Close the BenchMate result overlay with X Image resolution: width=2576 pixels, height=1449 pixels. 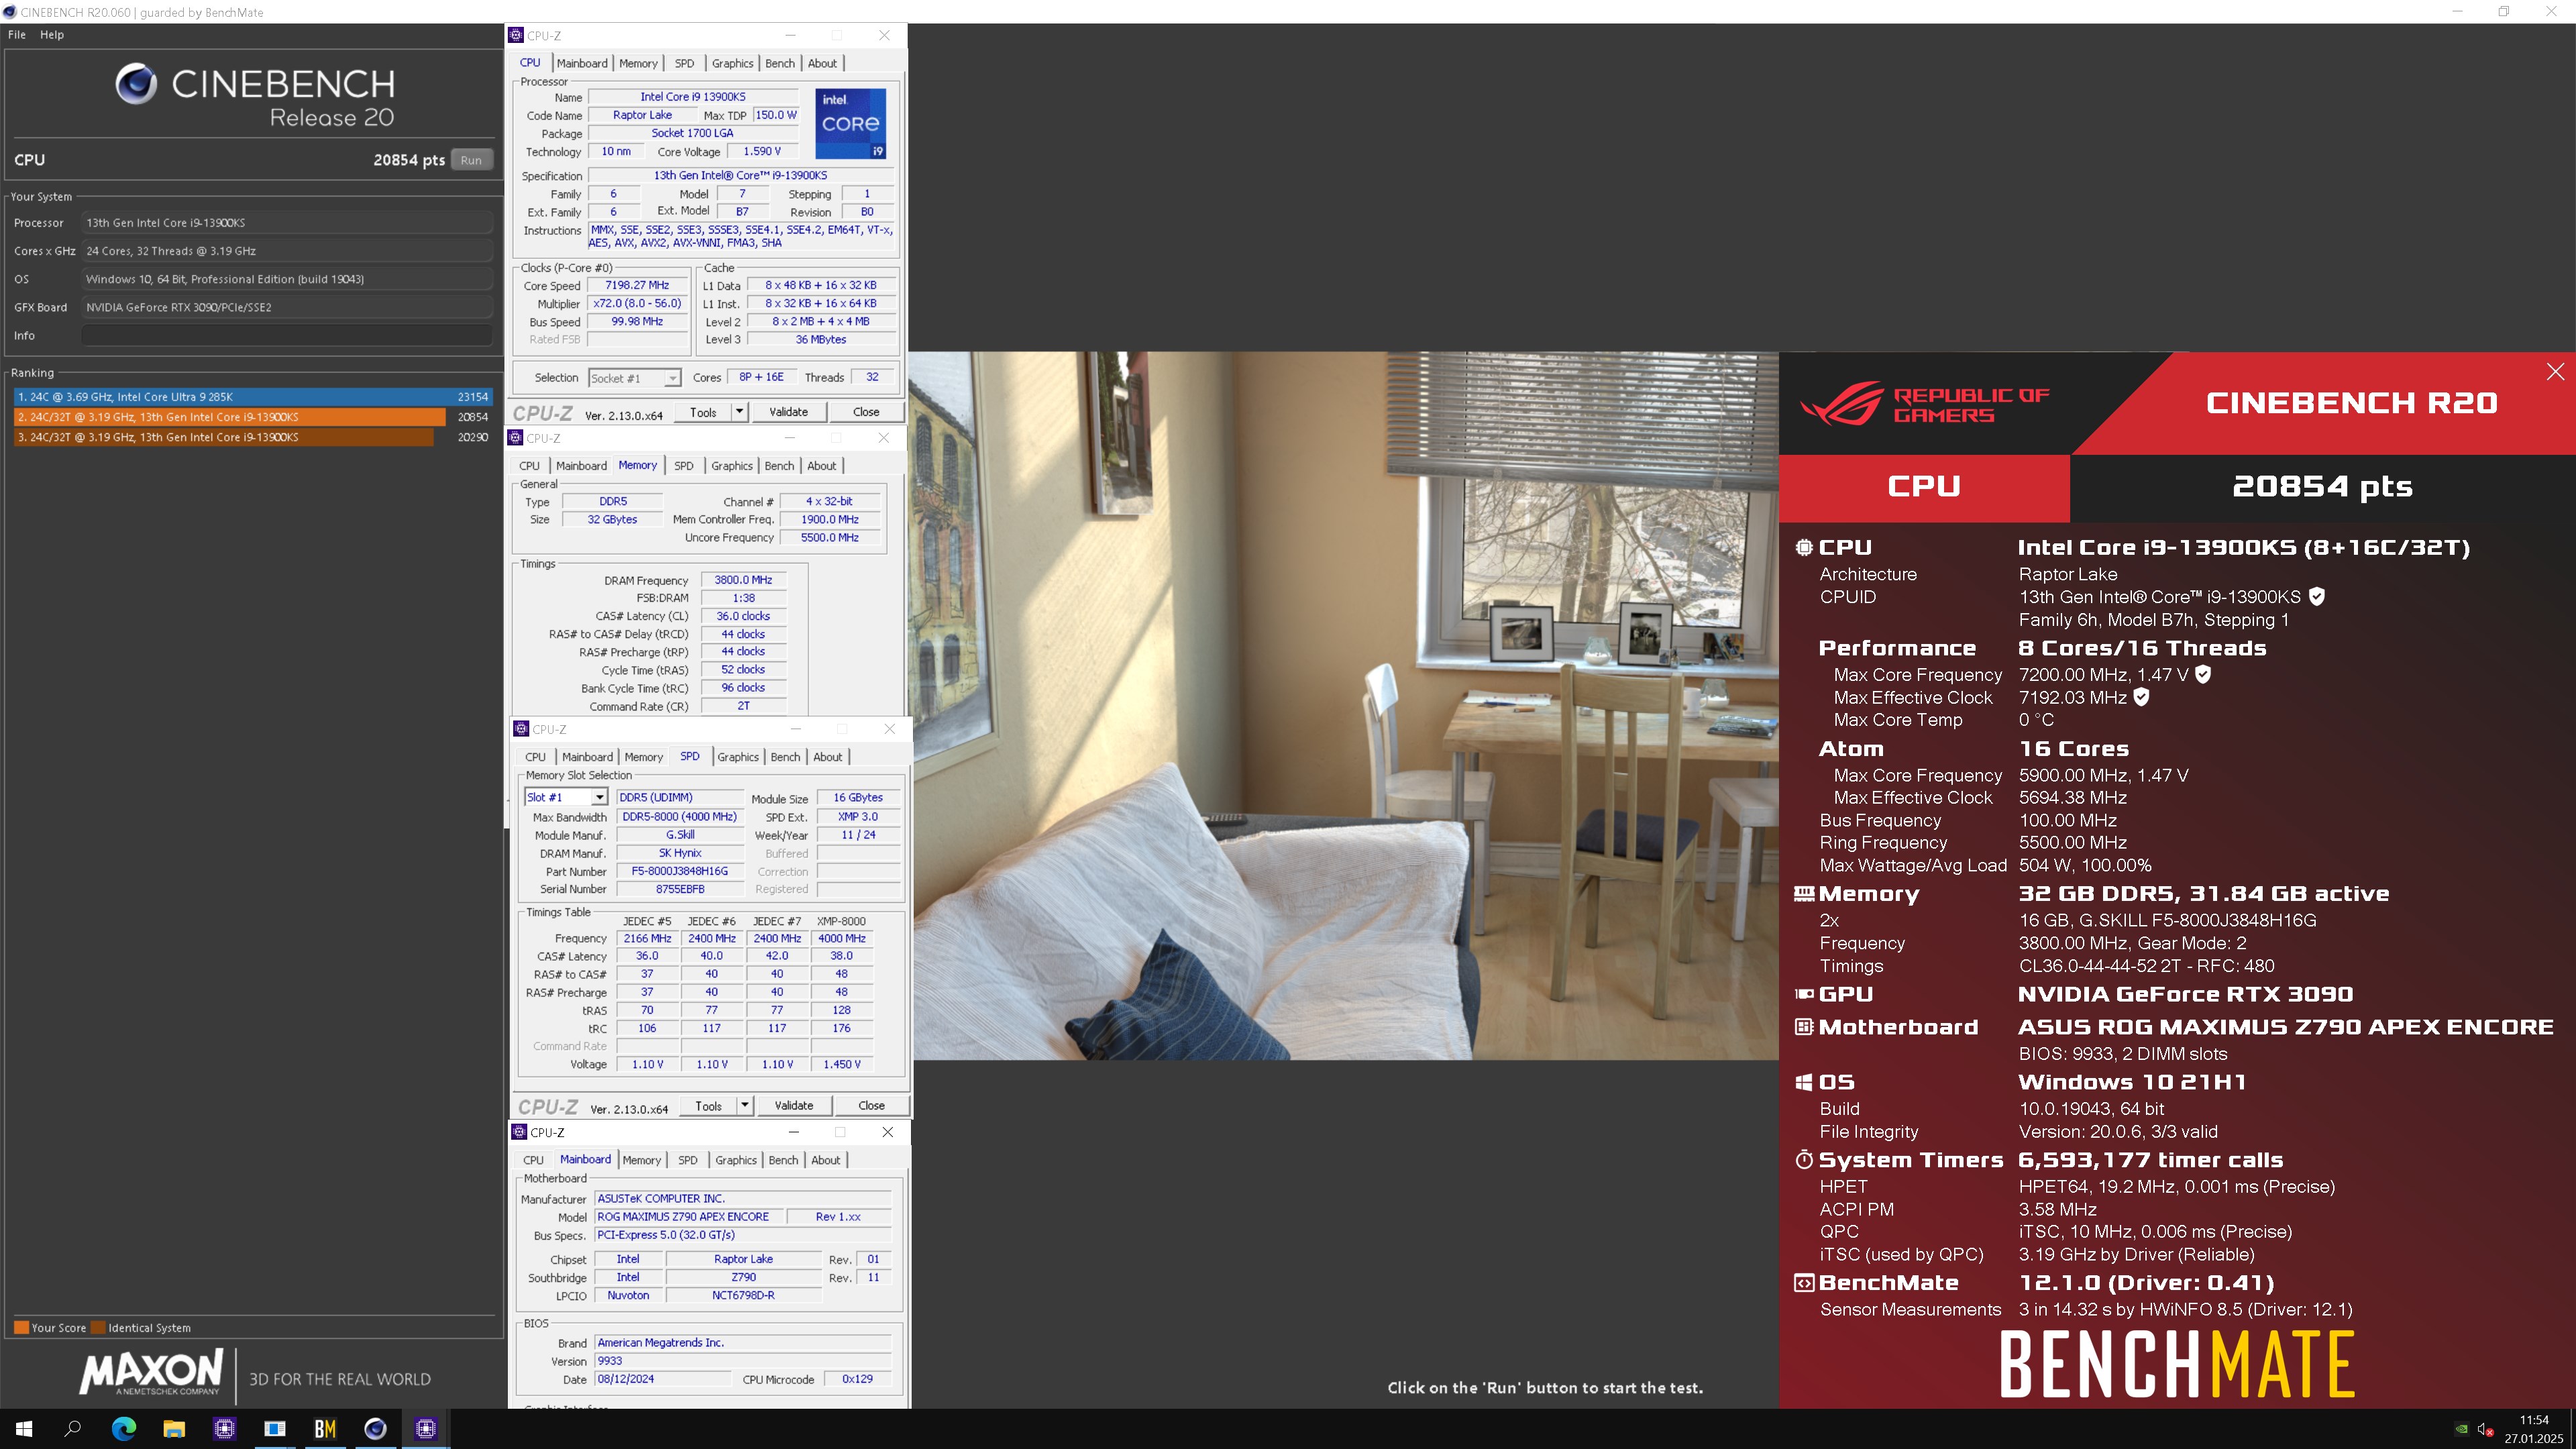2555,372
